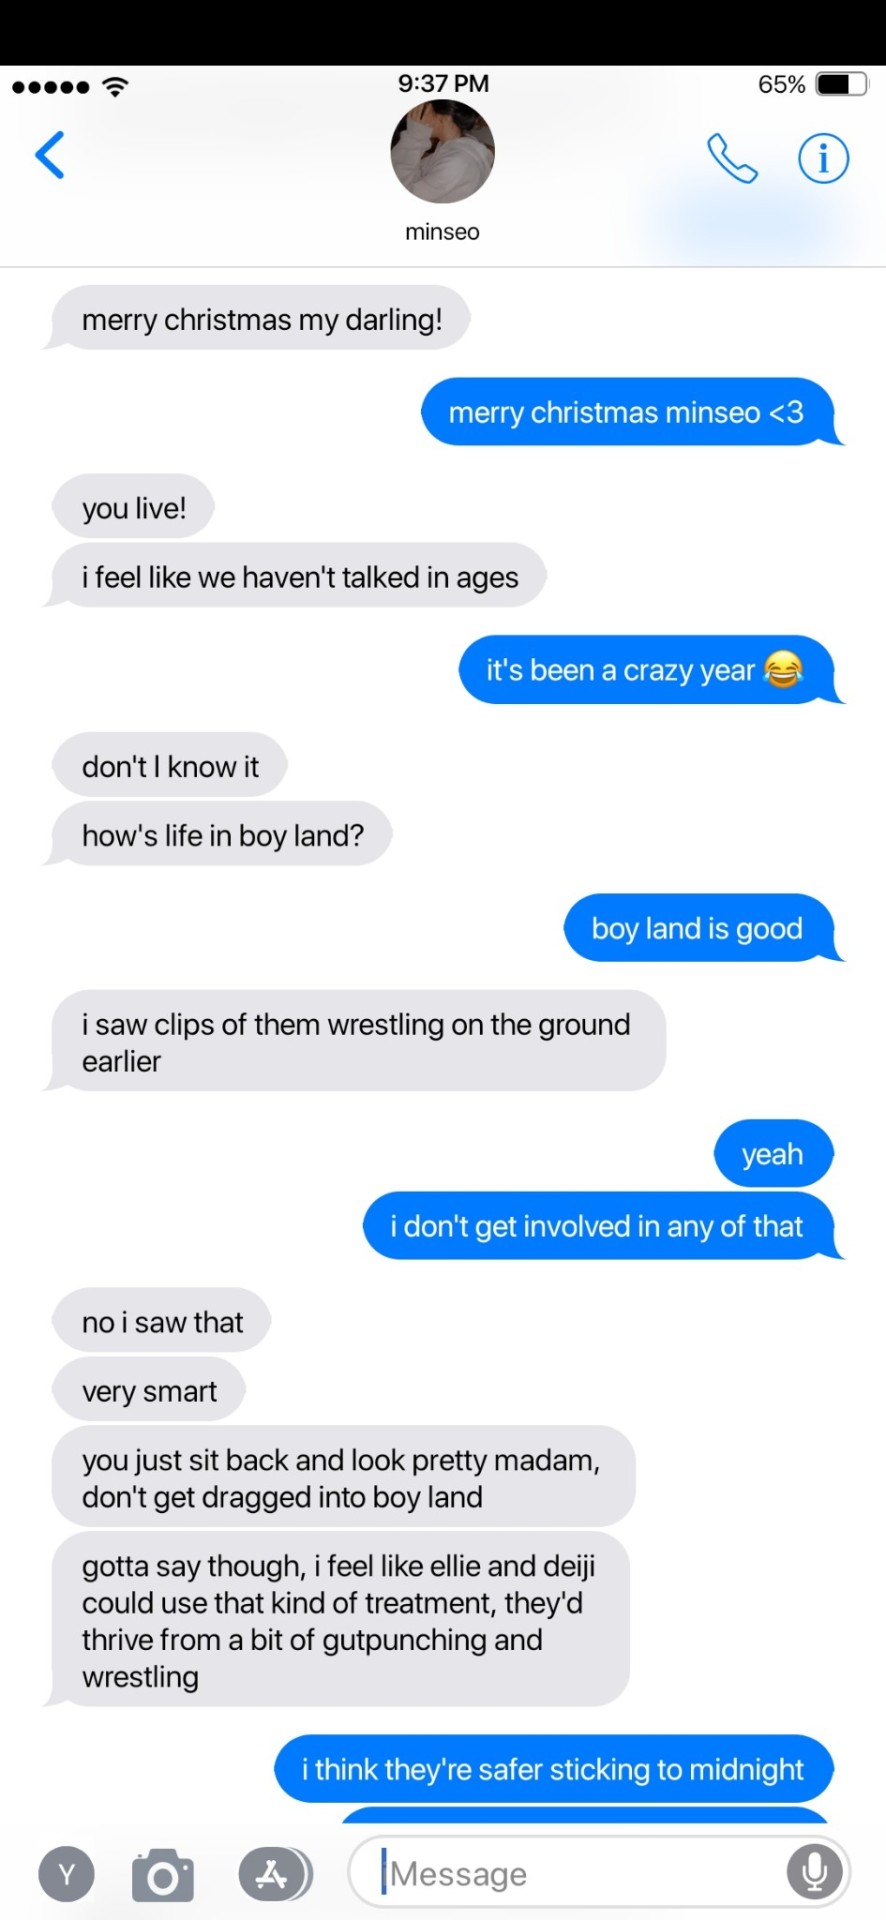Viewport: 886px width, 1920px height.
Task: Tap the Wi-Fi signal icon in the status bar
Action: coord(116,86)
